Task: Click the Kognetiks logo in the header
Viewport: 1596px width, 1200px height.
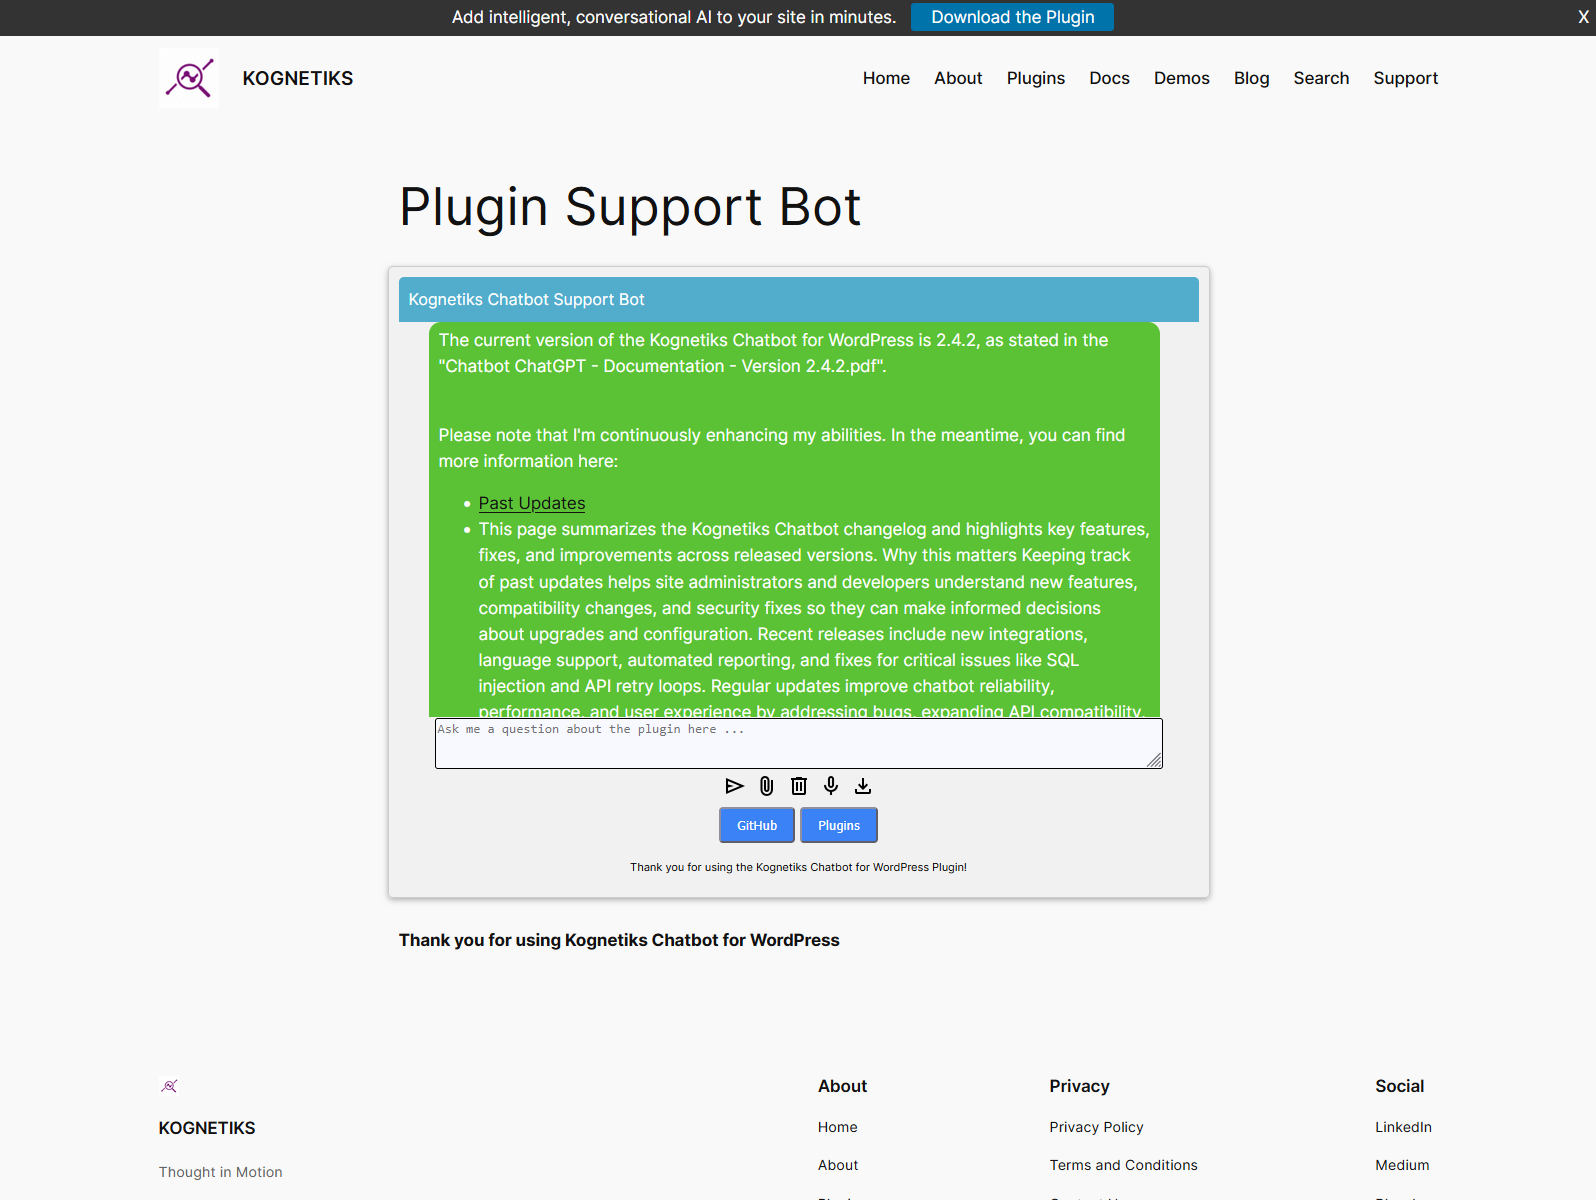Action: click(189, 78)
